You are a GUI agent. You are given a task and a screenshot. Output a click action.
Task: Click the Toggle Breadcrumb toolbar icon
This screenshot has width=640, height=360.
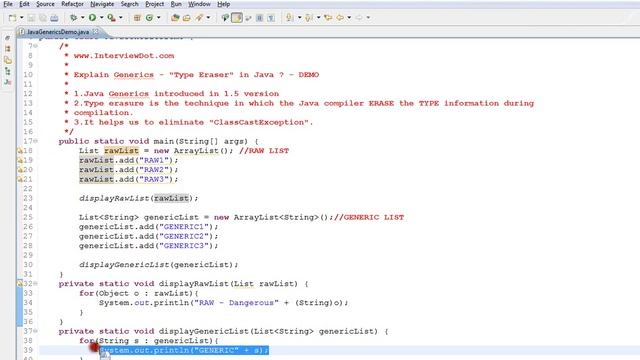(x=225, y=18)
